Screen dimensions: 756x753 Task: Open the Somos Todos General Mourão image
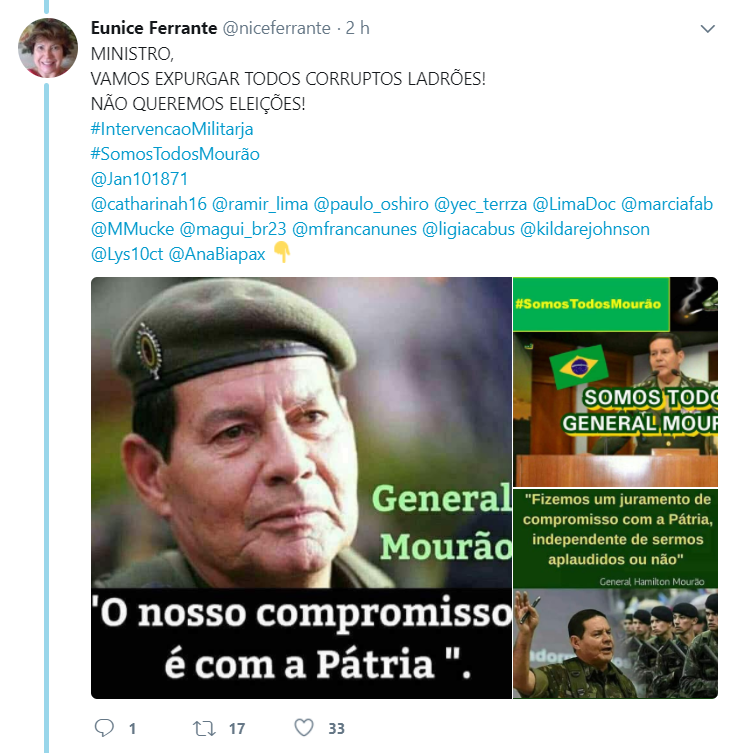[x=616, y=382]
